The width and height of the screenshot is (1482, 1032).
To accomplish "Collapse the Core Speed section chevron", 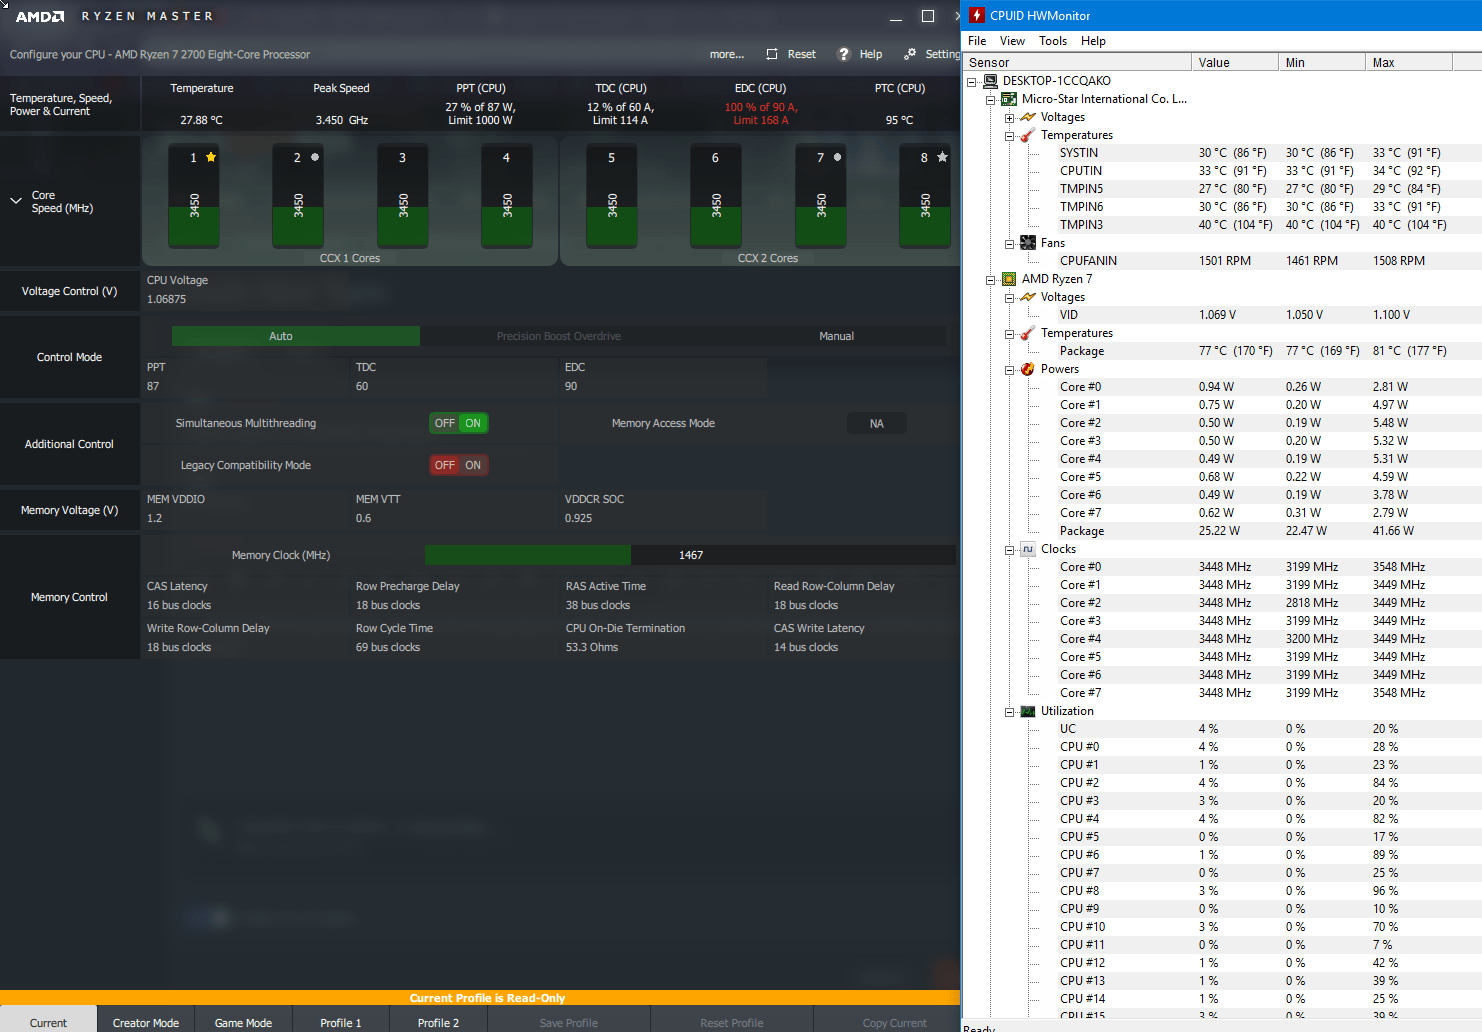I will click(16, 201).
